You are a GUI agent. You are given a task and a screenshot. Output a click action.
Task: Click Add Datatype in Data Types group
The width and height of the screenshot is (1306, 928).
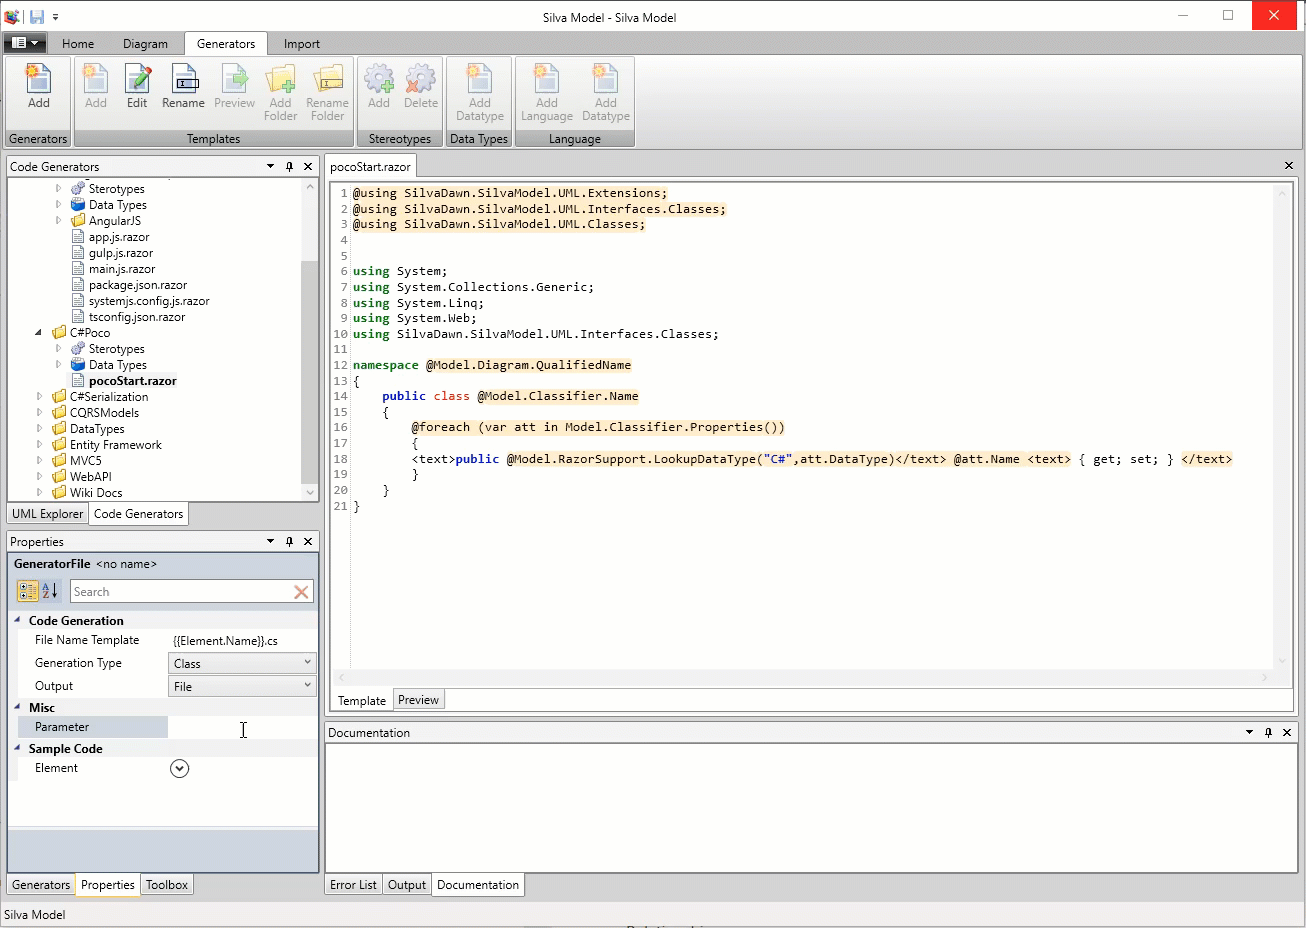tap(480, 92)
